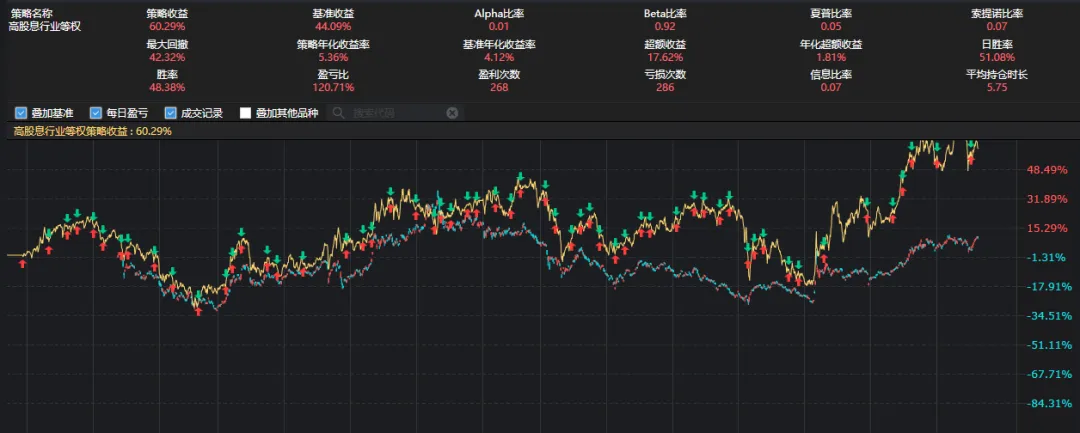
Task: Click the -84.31% label on the y-axis
Action: (1047, 404)
